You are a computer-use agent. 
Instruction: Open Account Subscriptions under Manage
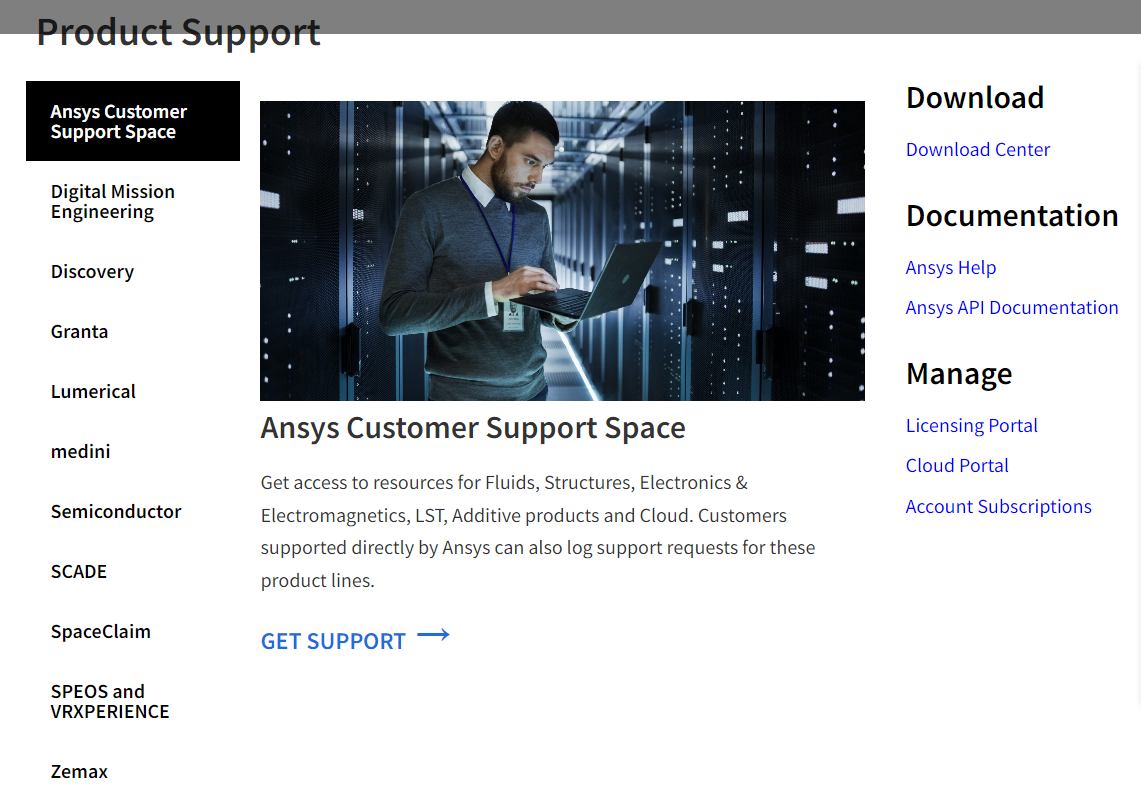(x=998, y=507)
